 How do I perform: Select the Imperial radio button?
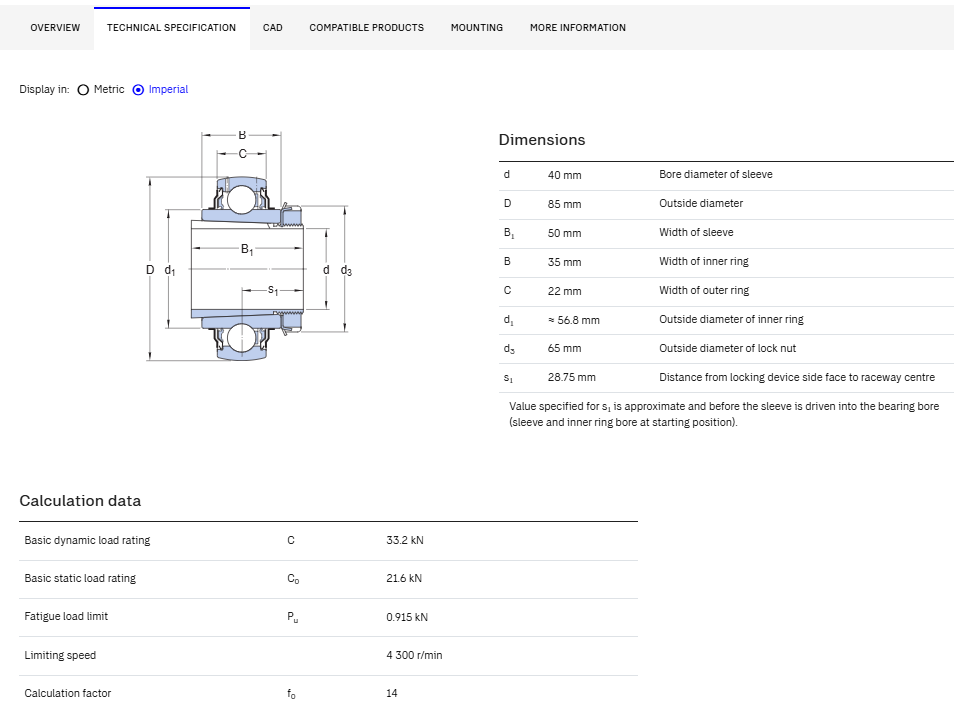click(138, 90)
